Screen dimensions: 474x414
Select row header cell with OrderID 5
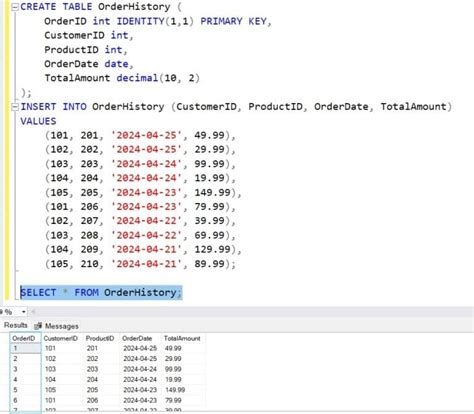click(x=25, y=390)
